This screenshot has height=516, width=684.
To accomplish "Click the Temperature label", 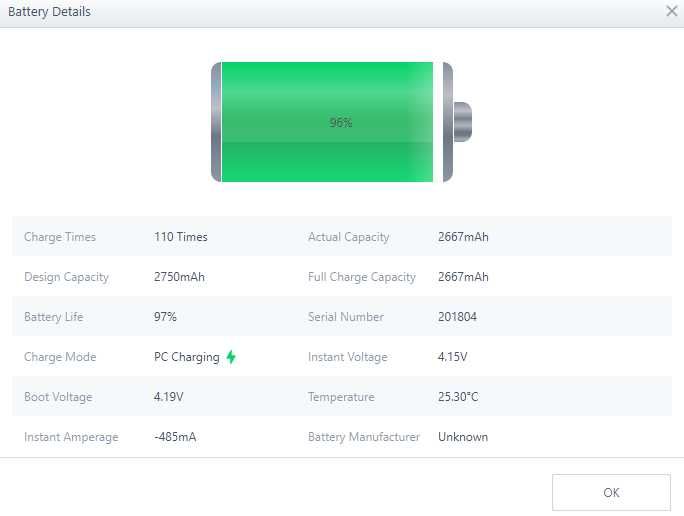I will click(x=341, y=397).
